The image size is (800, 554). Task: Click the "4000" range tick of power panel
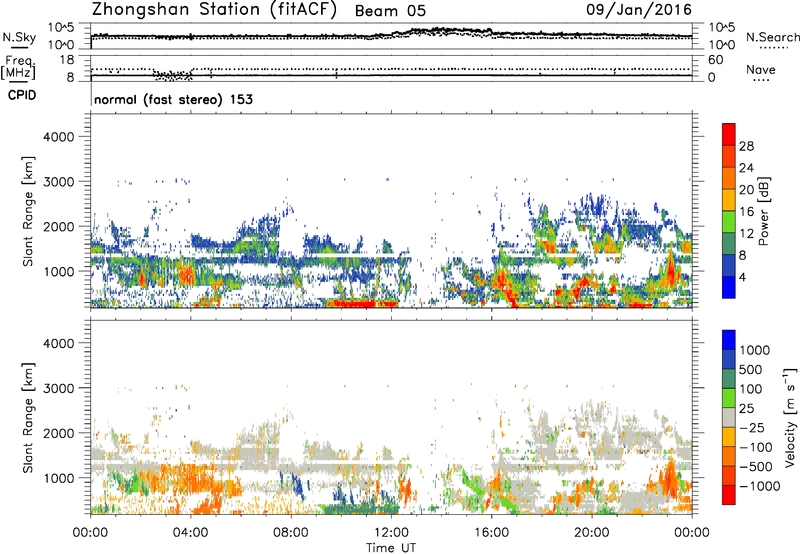59,137
